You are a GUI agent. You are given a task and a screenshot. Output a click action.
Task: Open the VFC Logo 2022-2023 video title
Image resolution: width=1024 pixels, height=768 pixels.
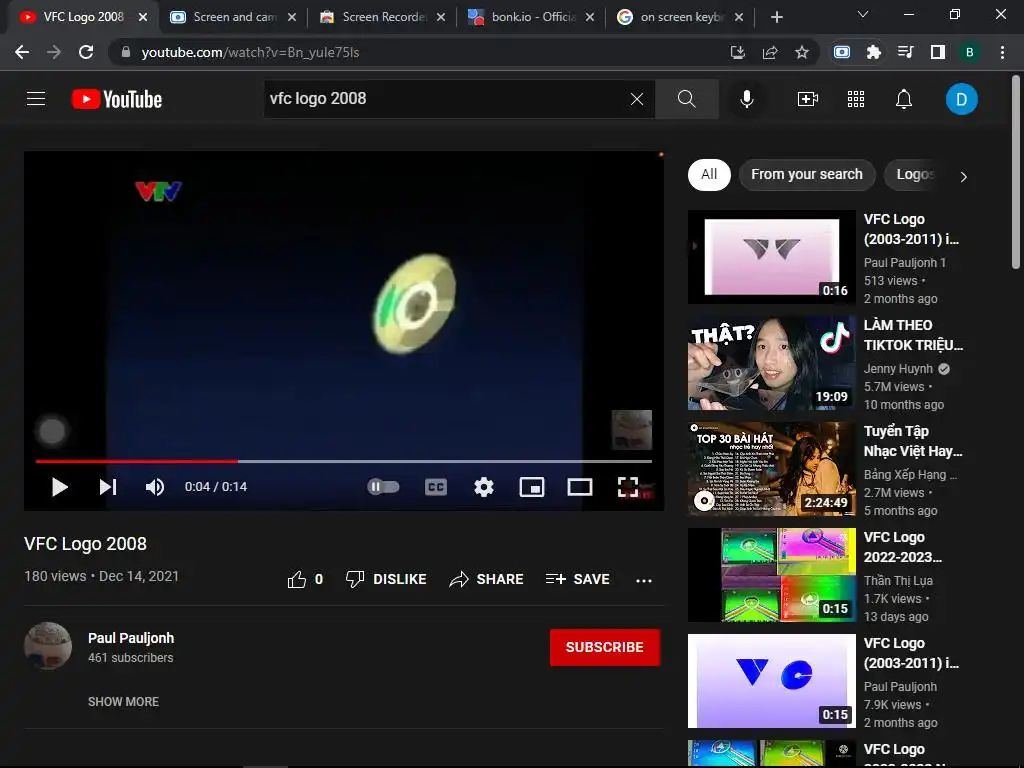903,547
